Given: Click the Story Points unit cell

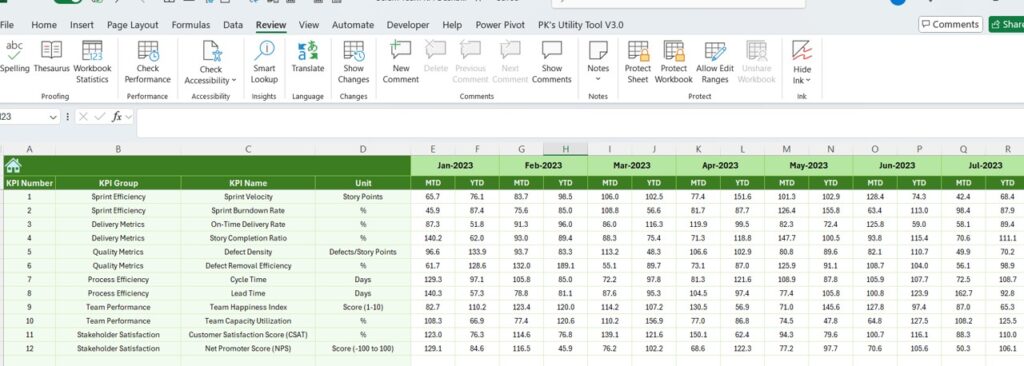Looking at the screenshot, I should (363, 197).
